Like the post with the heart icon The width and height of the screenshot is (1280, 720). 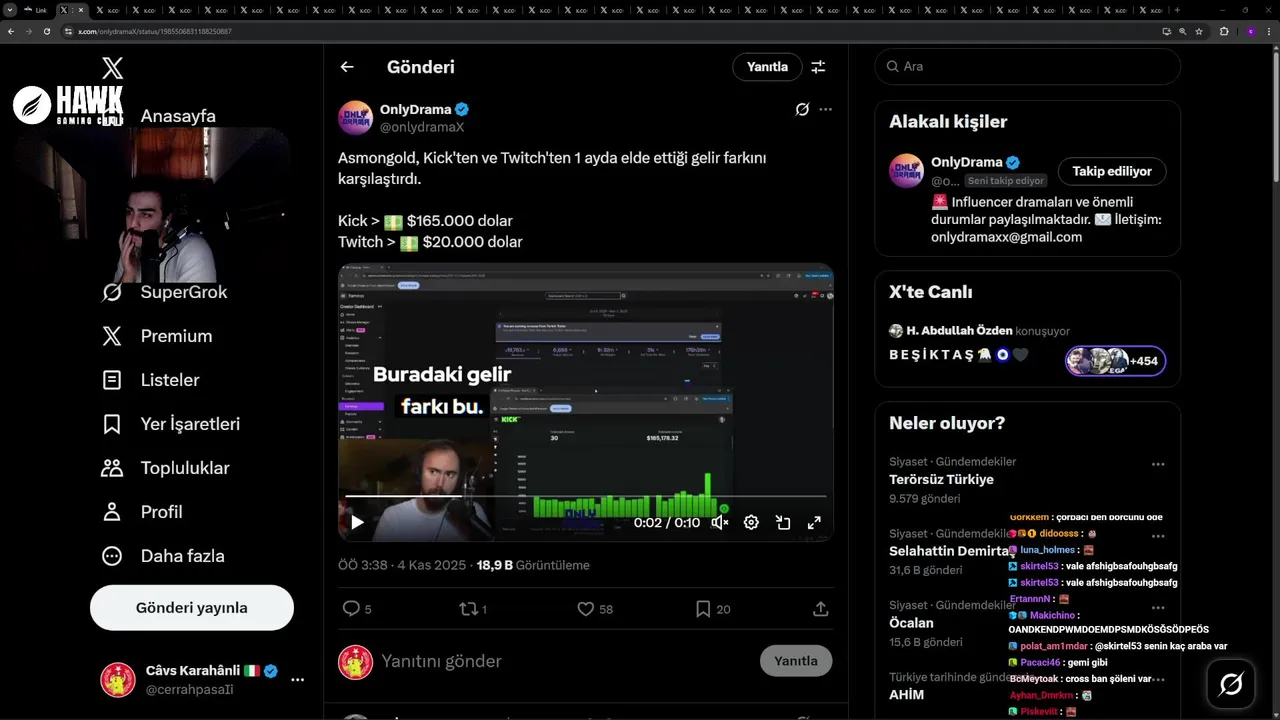pos(595,609)
